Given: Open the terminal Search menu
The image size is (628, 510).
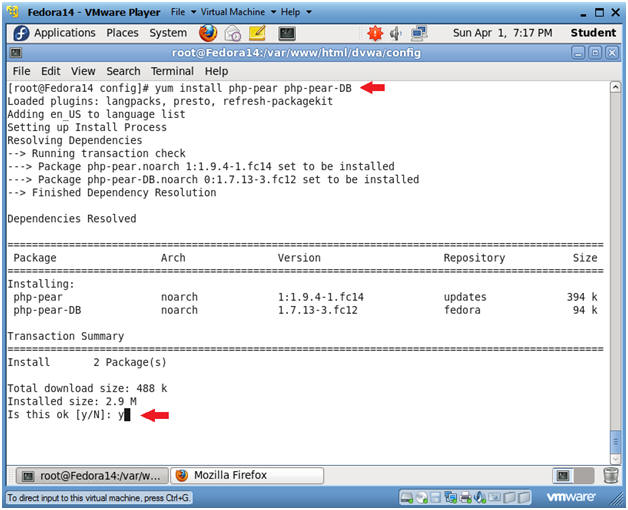Looking at the screenshot, I should click(x=123, y=71).
